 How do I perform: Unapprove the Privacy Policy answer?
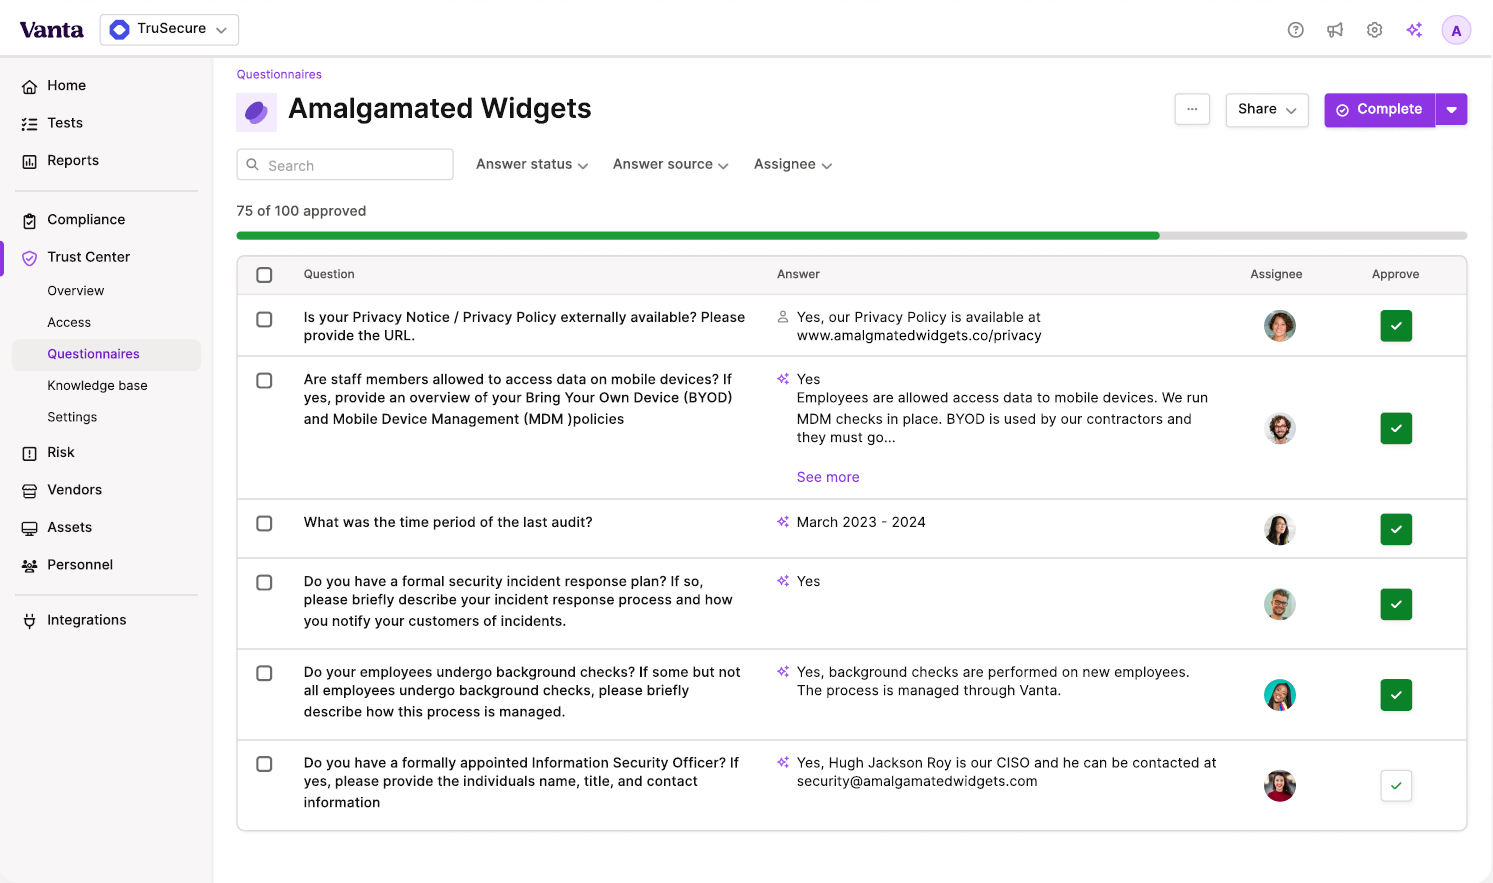pyautogui.click(x=1396, y=326)
